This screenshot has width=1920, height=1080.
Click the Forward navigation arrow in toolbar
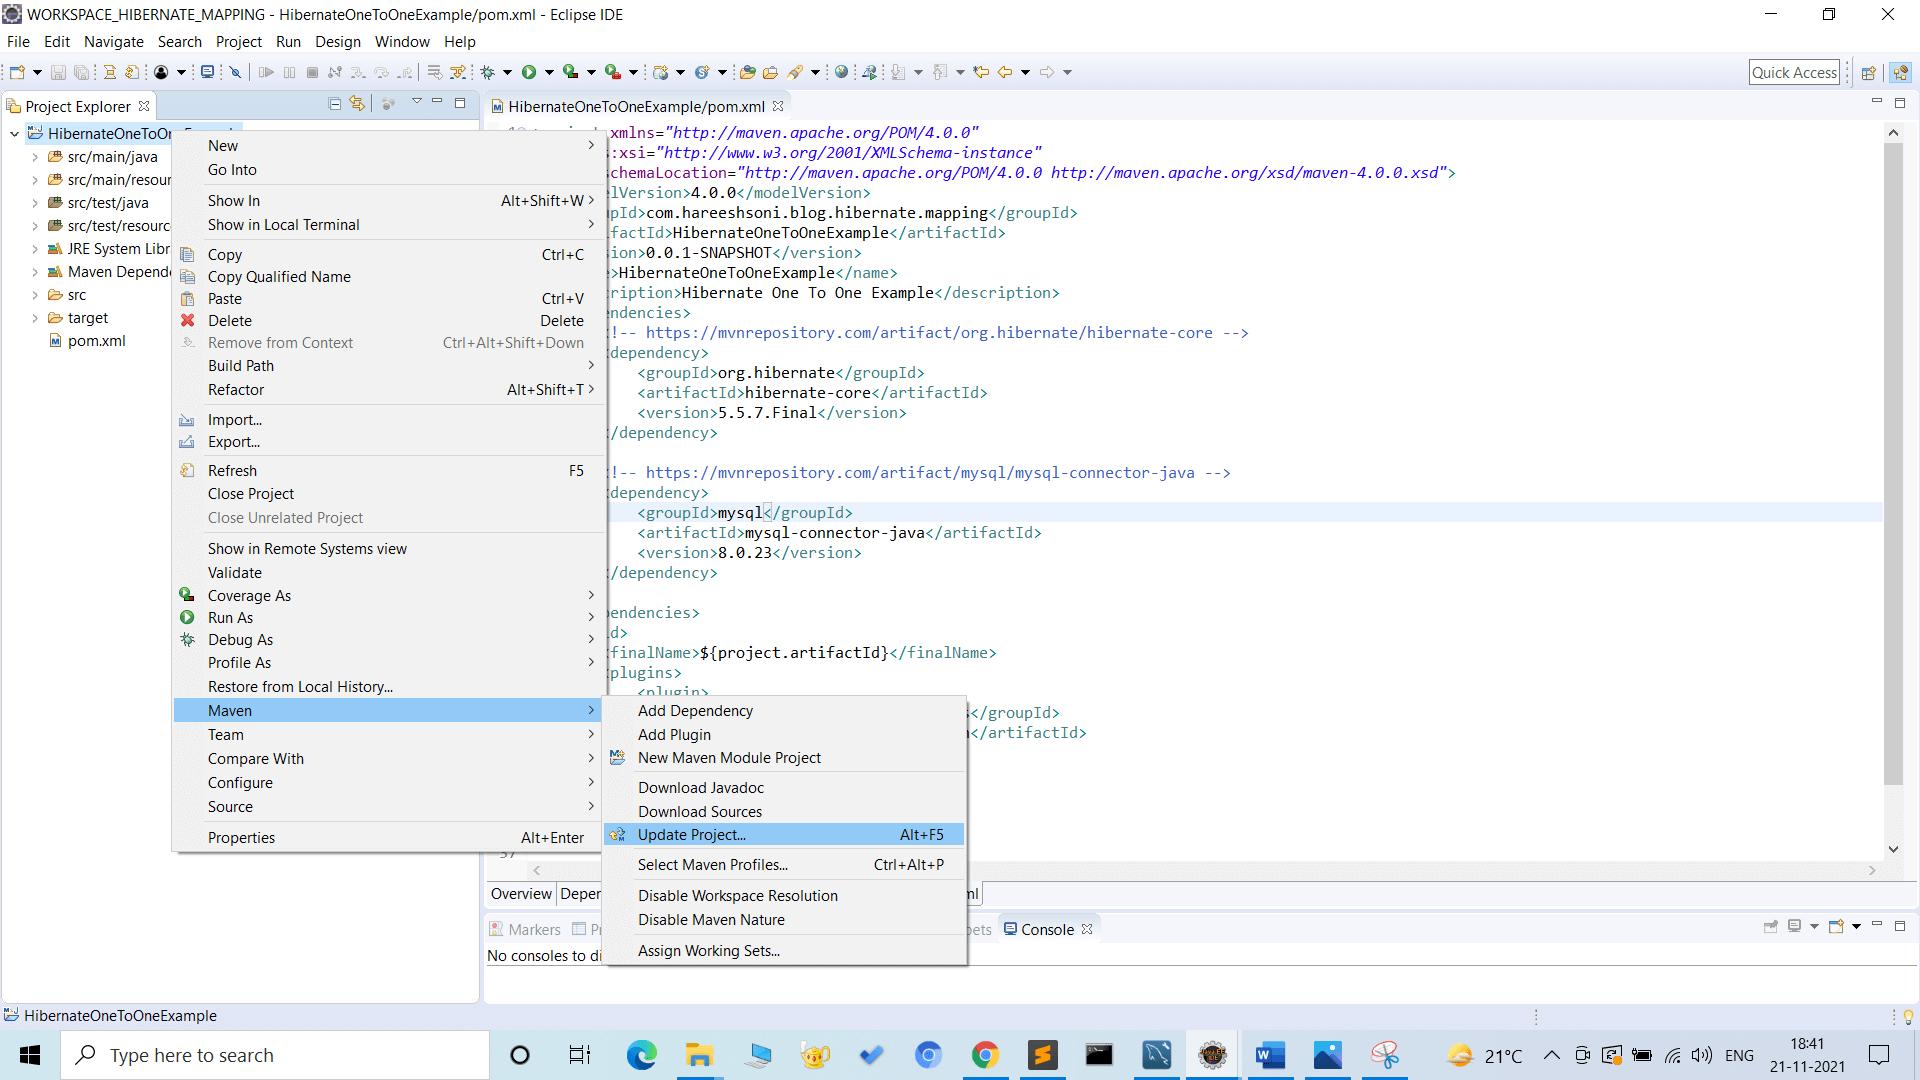click(x=1047, y=72)
